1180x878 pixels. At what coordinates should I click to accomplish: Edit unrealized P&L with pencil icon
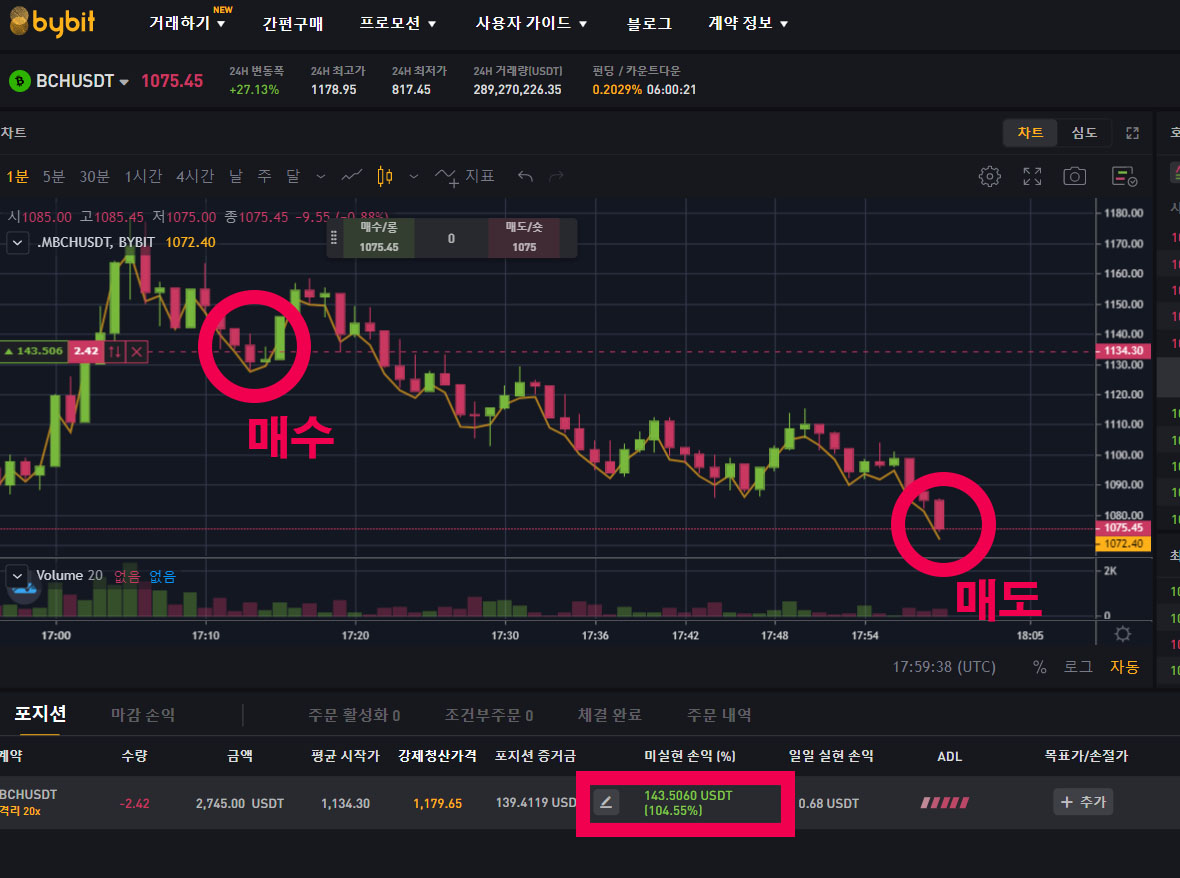(606, 802)
